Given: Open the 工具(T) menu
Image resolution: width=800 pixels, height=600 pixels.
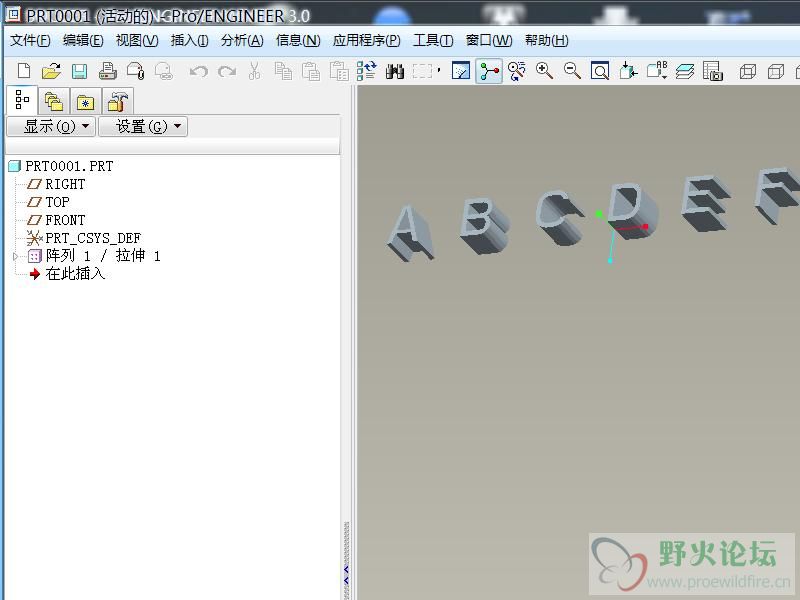Looking at the screenshot, I should (433, 40).
